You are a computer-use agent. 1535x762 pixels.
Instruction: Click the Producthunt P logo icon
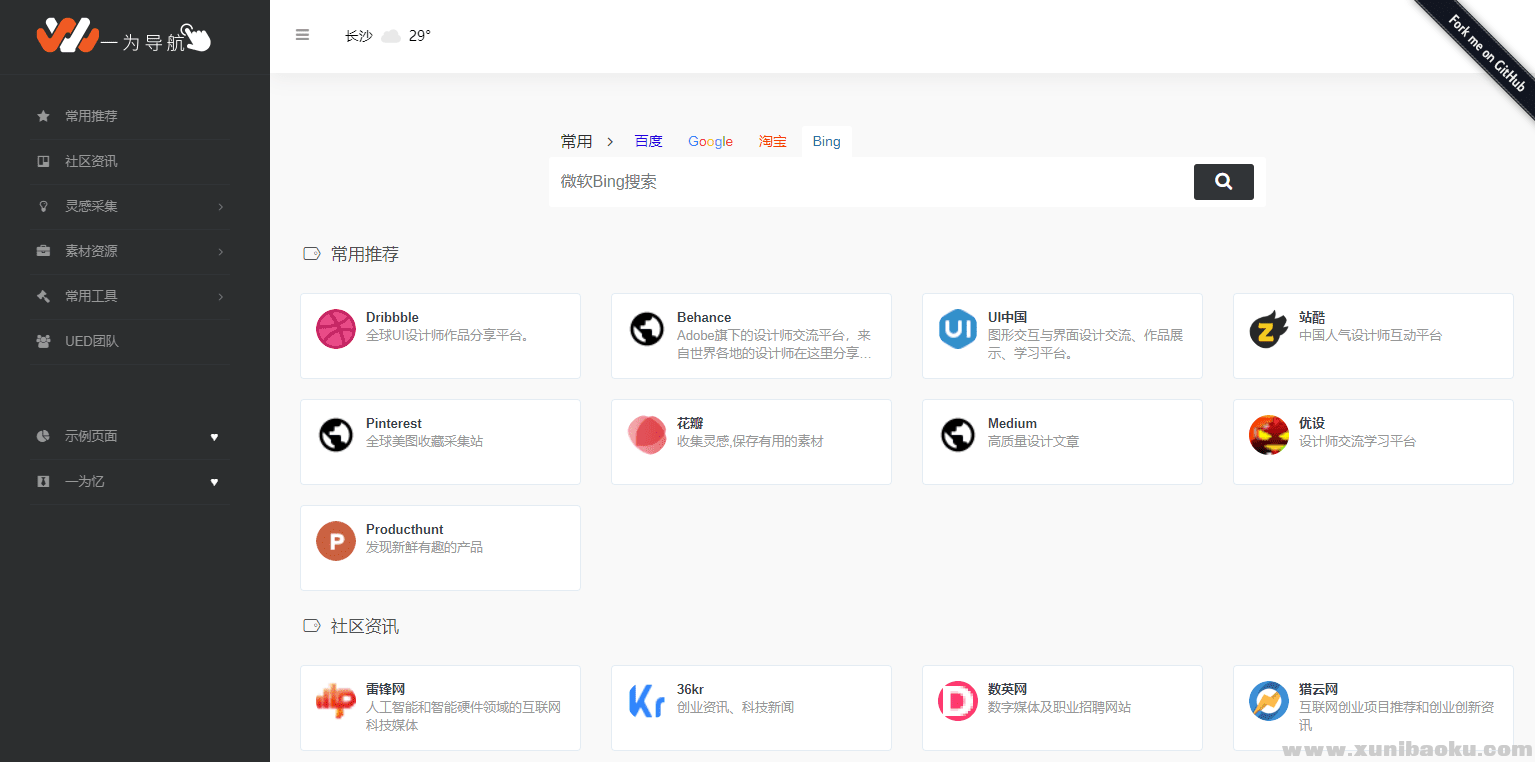point(336,541)
